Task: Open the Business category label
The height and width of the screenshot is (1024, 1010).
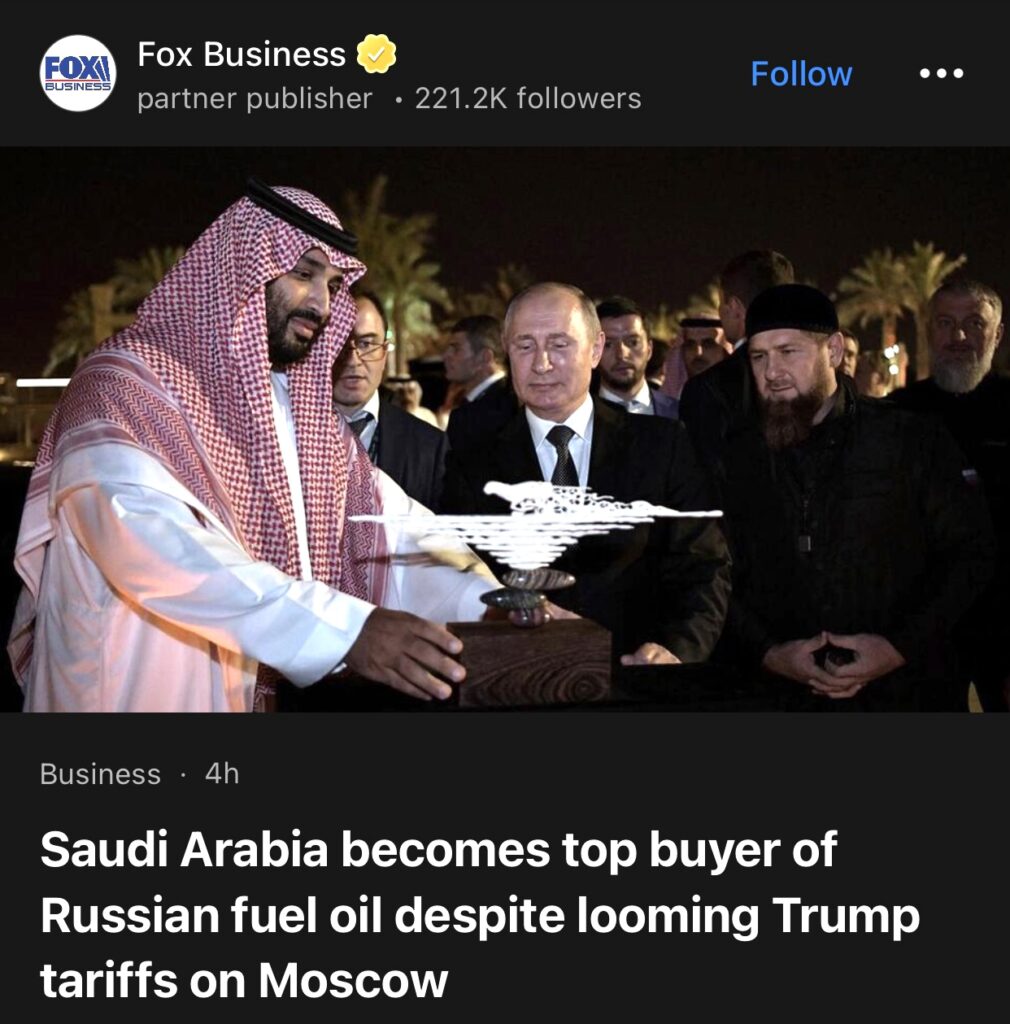Action: pyautogui.click(x=100, y=774)
